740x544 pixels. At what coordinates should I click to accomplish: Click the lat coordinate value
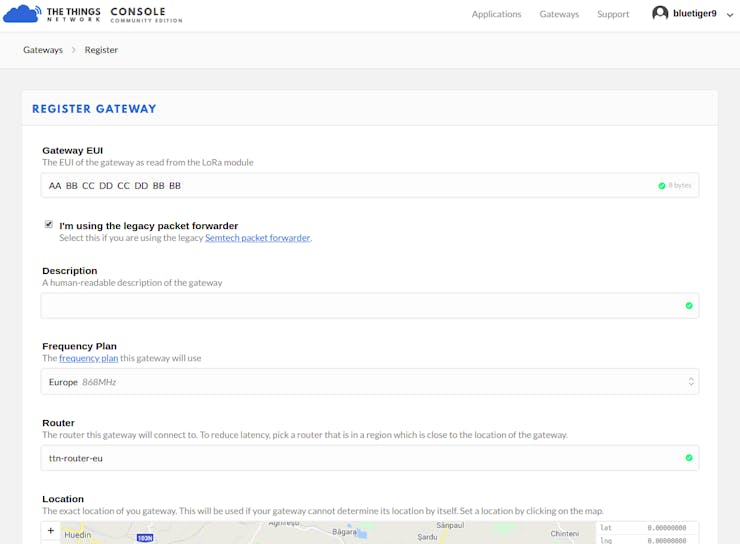(666, 528)
